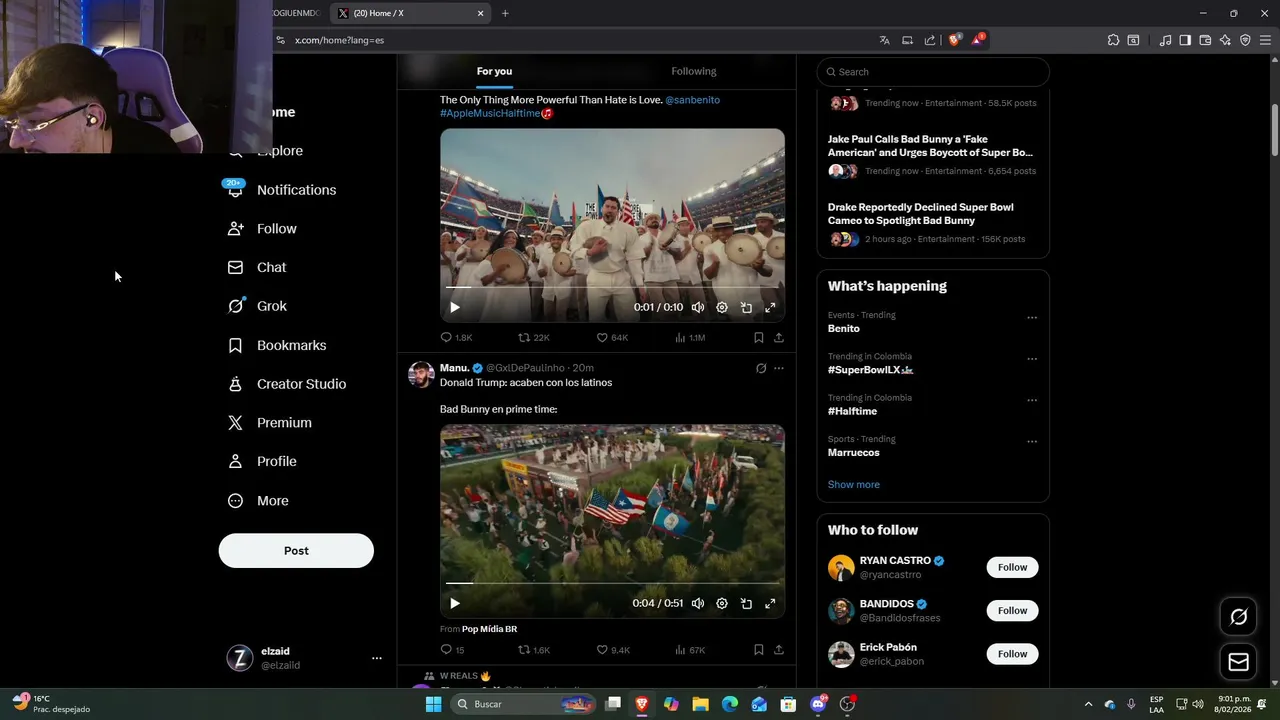Open the floating messages envelope button
Screen dimensions: 1280x720
pyautogui.click(x=1238, y=662)
